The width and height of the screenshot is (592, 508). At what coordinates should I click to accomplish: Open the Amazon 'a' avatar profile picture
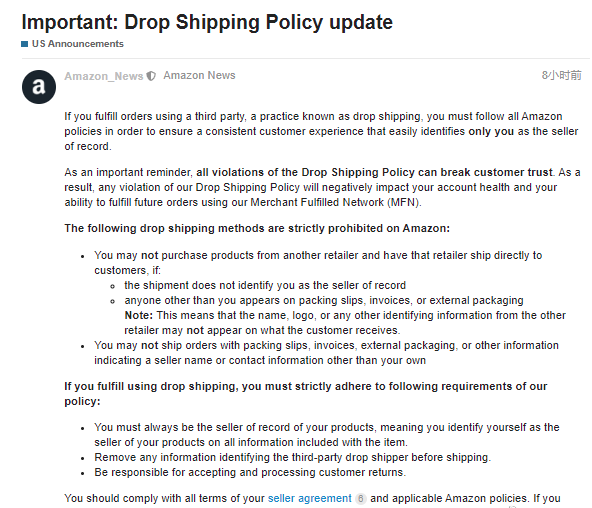point(39,87)
